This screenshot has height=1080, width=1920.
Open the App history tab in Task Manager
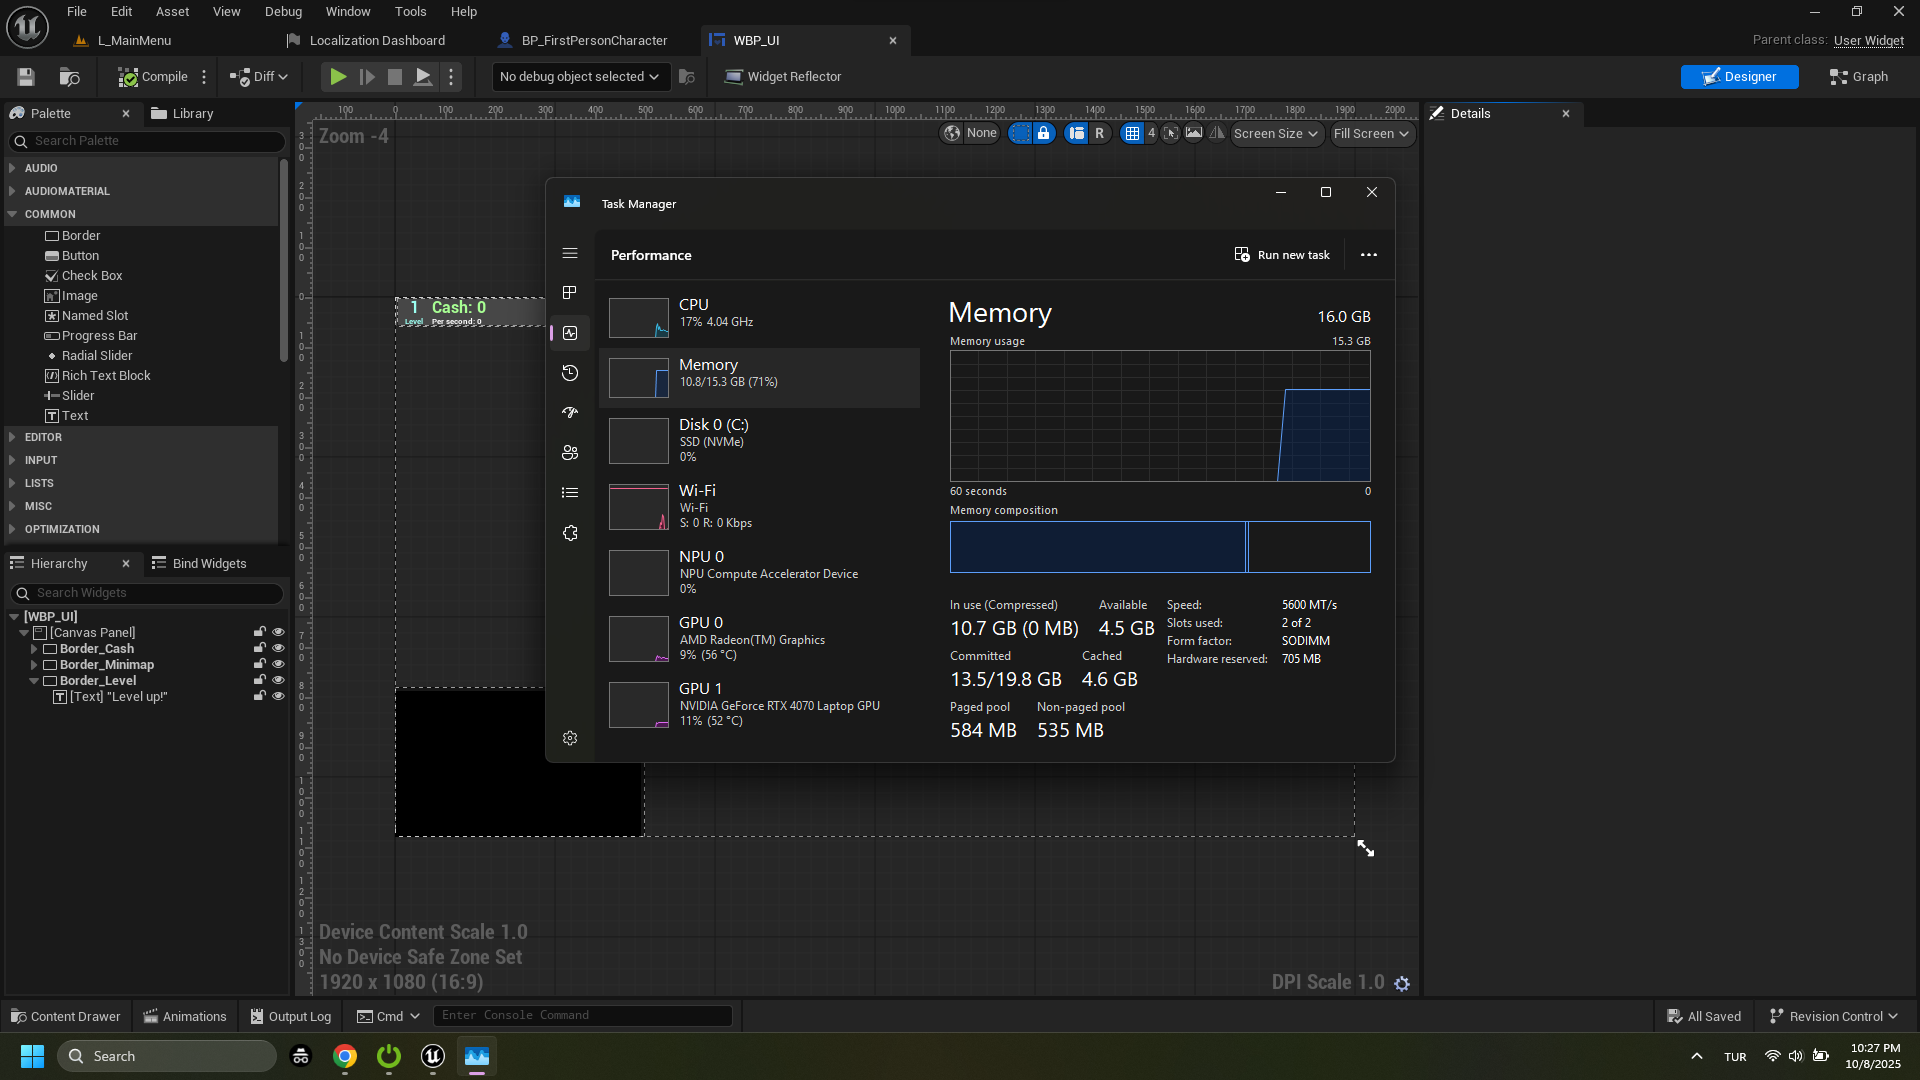[570, 373]
